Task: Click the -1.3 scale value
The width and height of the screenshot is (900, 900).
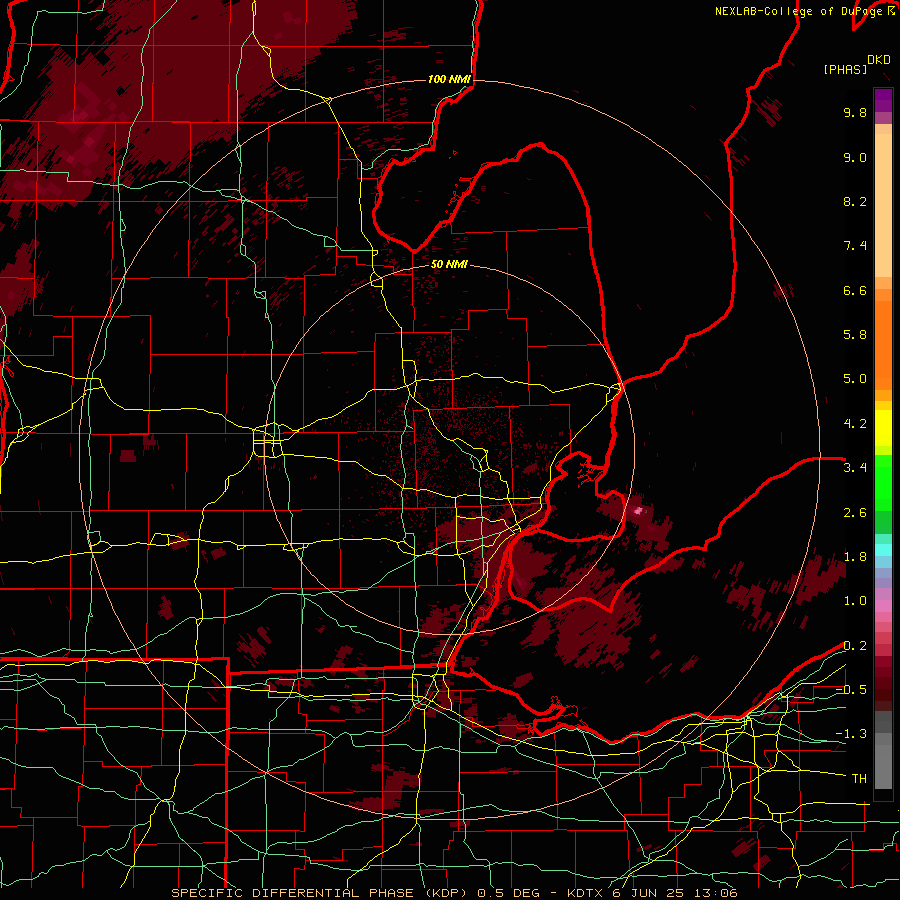Action: click(851, 734)
